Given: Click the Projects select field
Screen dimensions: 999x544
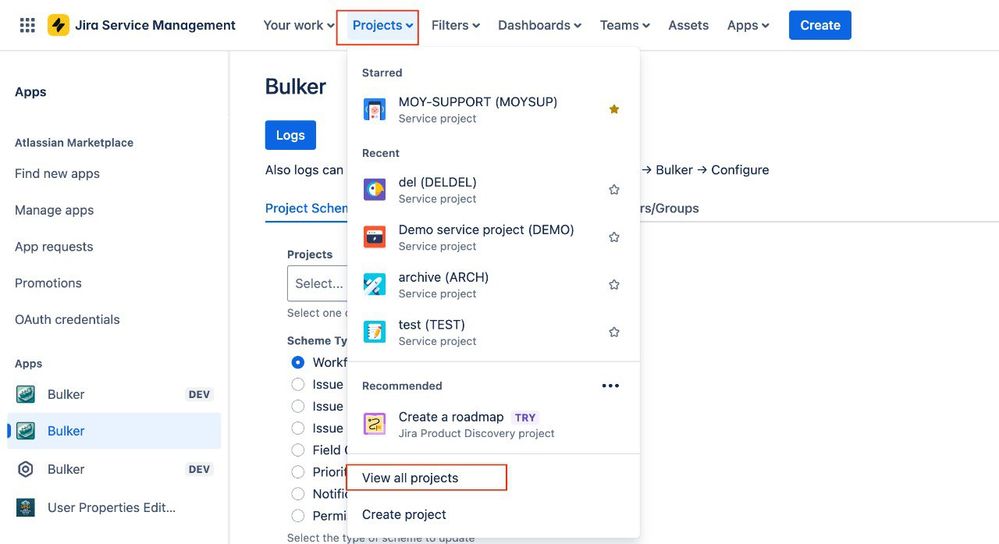Looking at the screenshot, I should 317,283.
